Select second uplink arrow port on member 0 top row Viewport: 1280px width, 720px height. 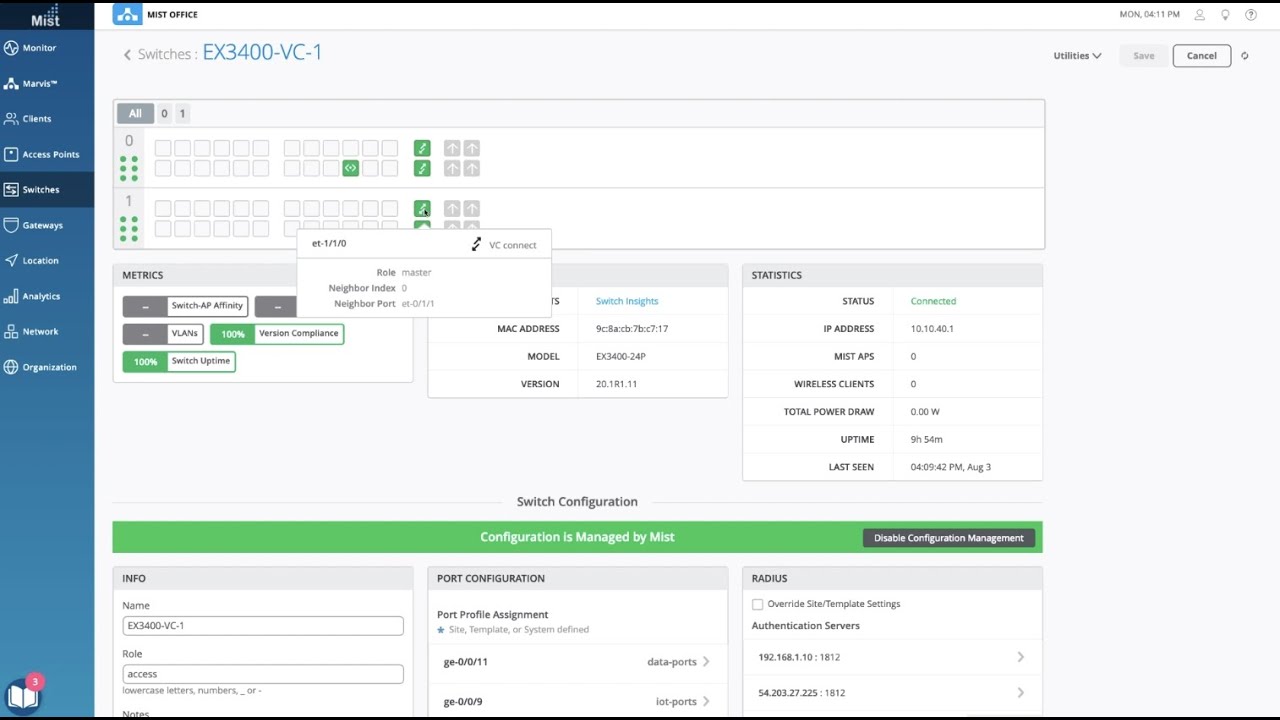click(x=472, y=148)
